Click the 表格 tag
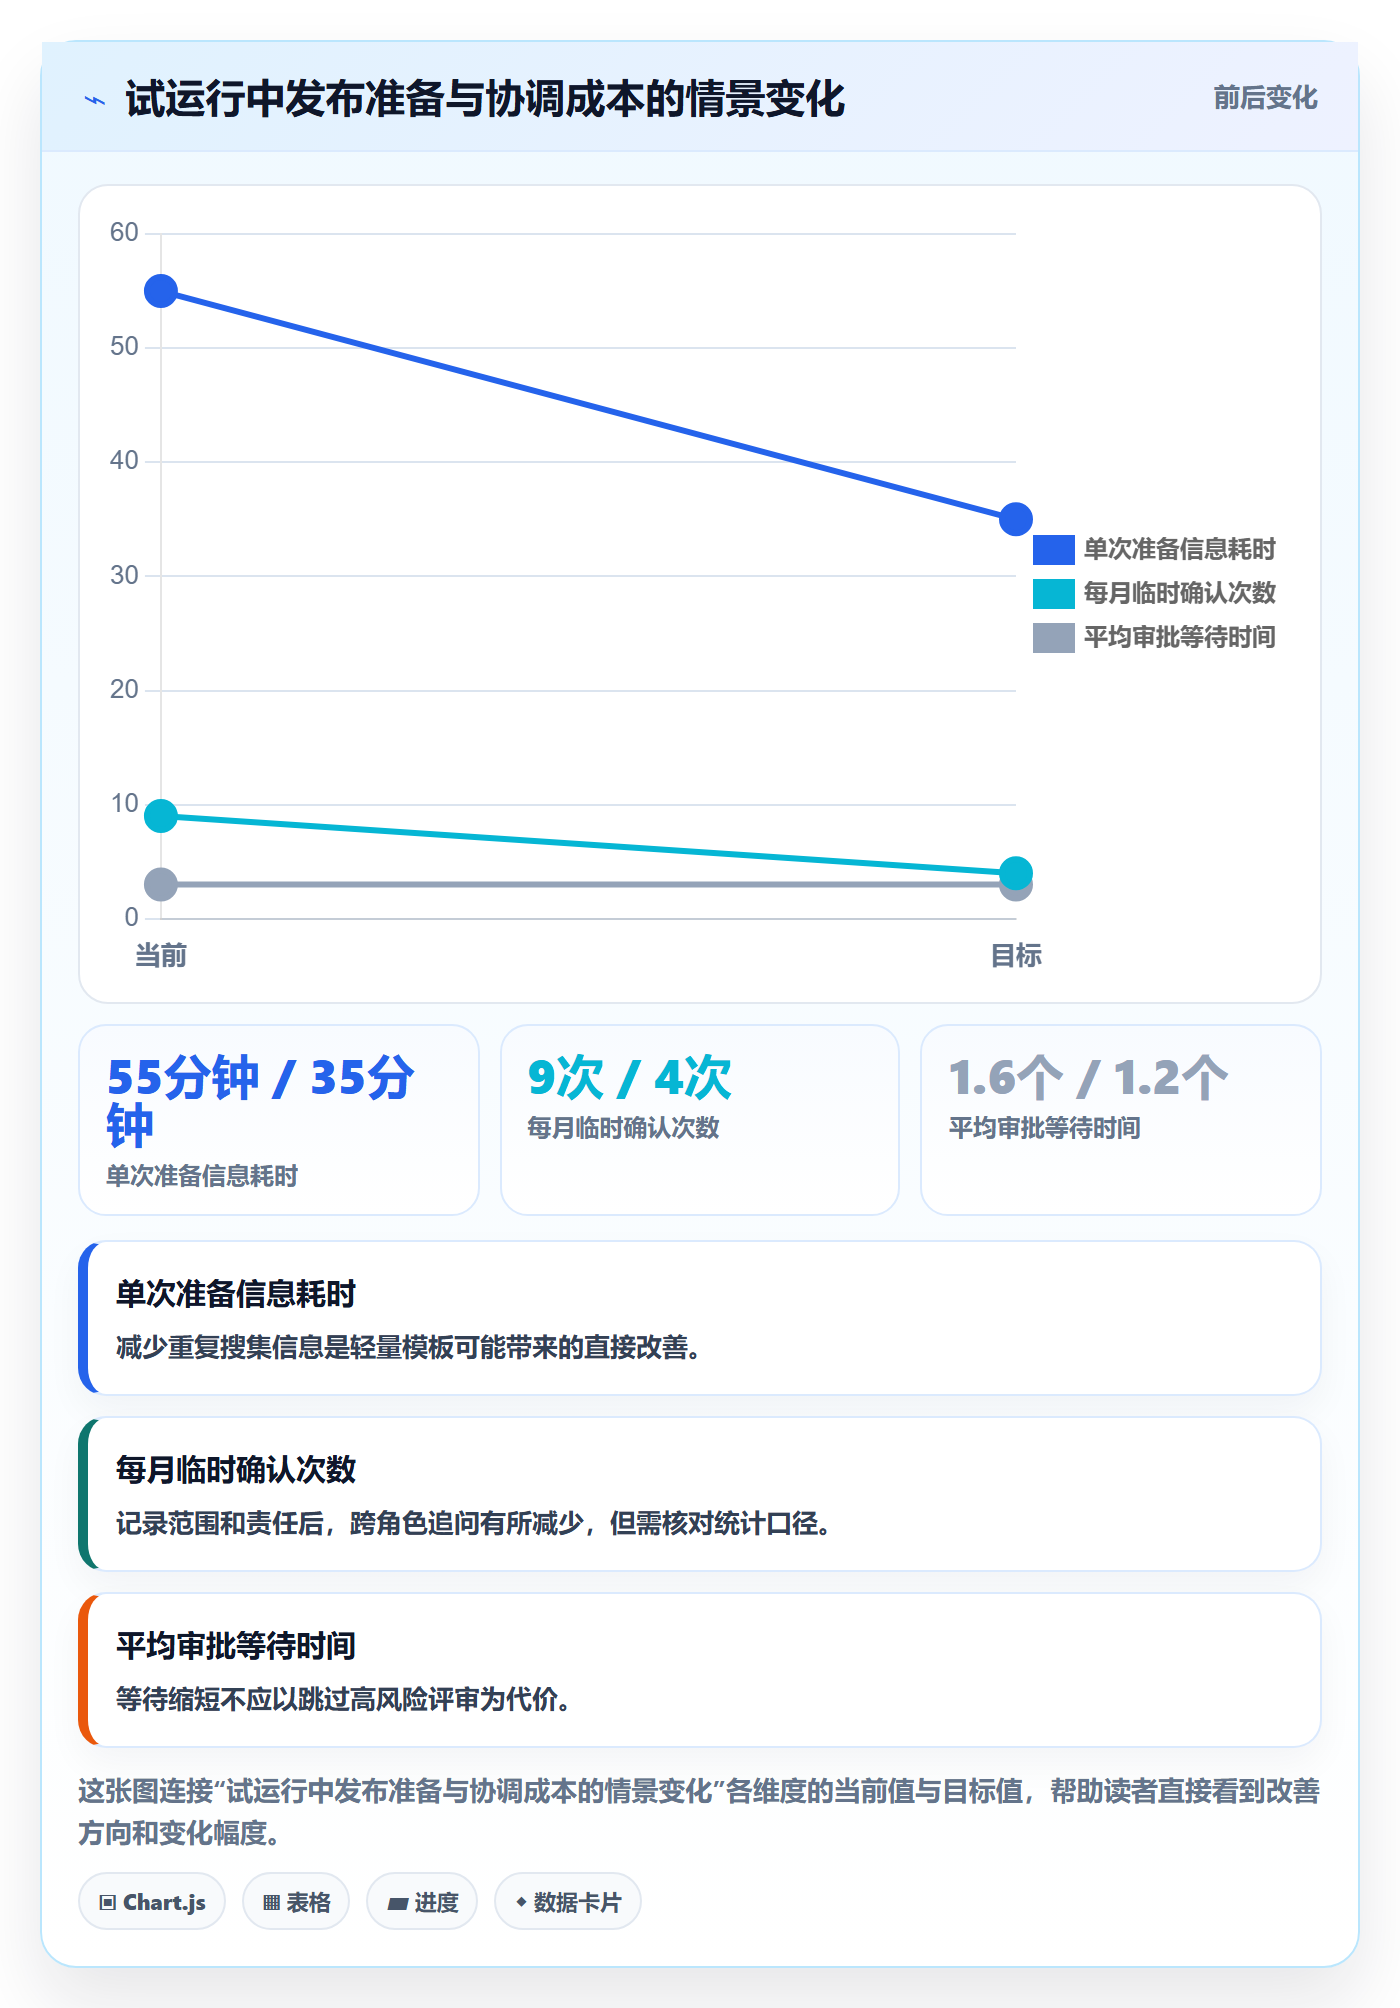This screenshot has height=2008, width=1400. pyautogui.click(x=296, y=1902)
